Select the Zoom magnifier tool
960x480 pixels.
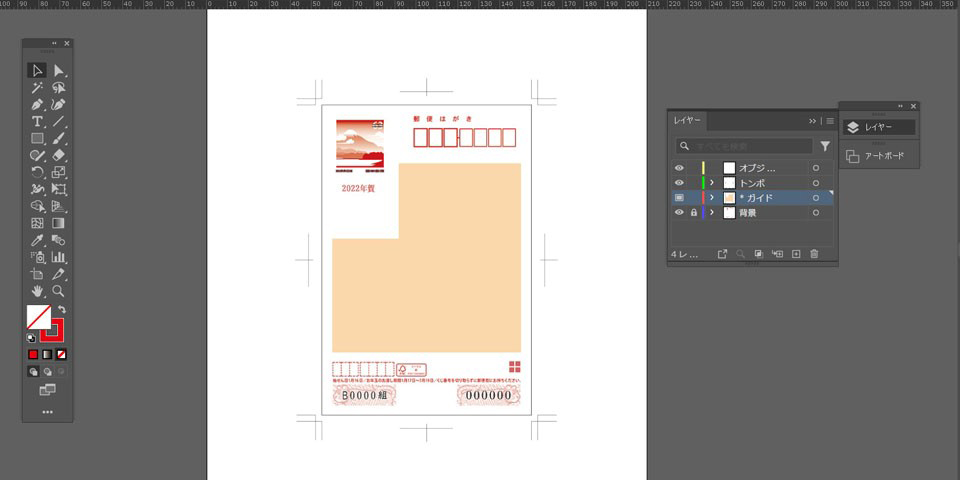[59, 291]
